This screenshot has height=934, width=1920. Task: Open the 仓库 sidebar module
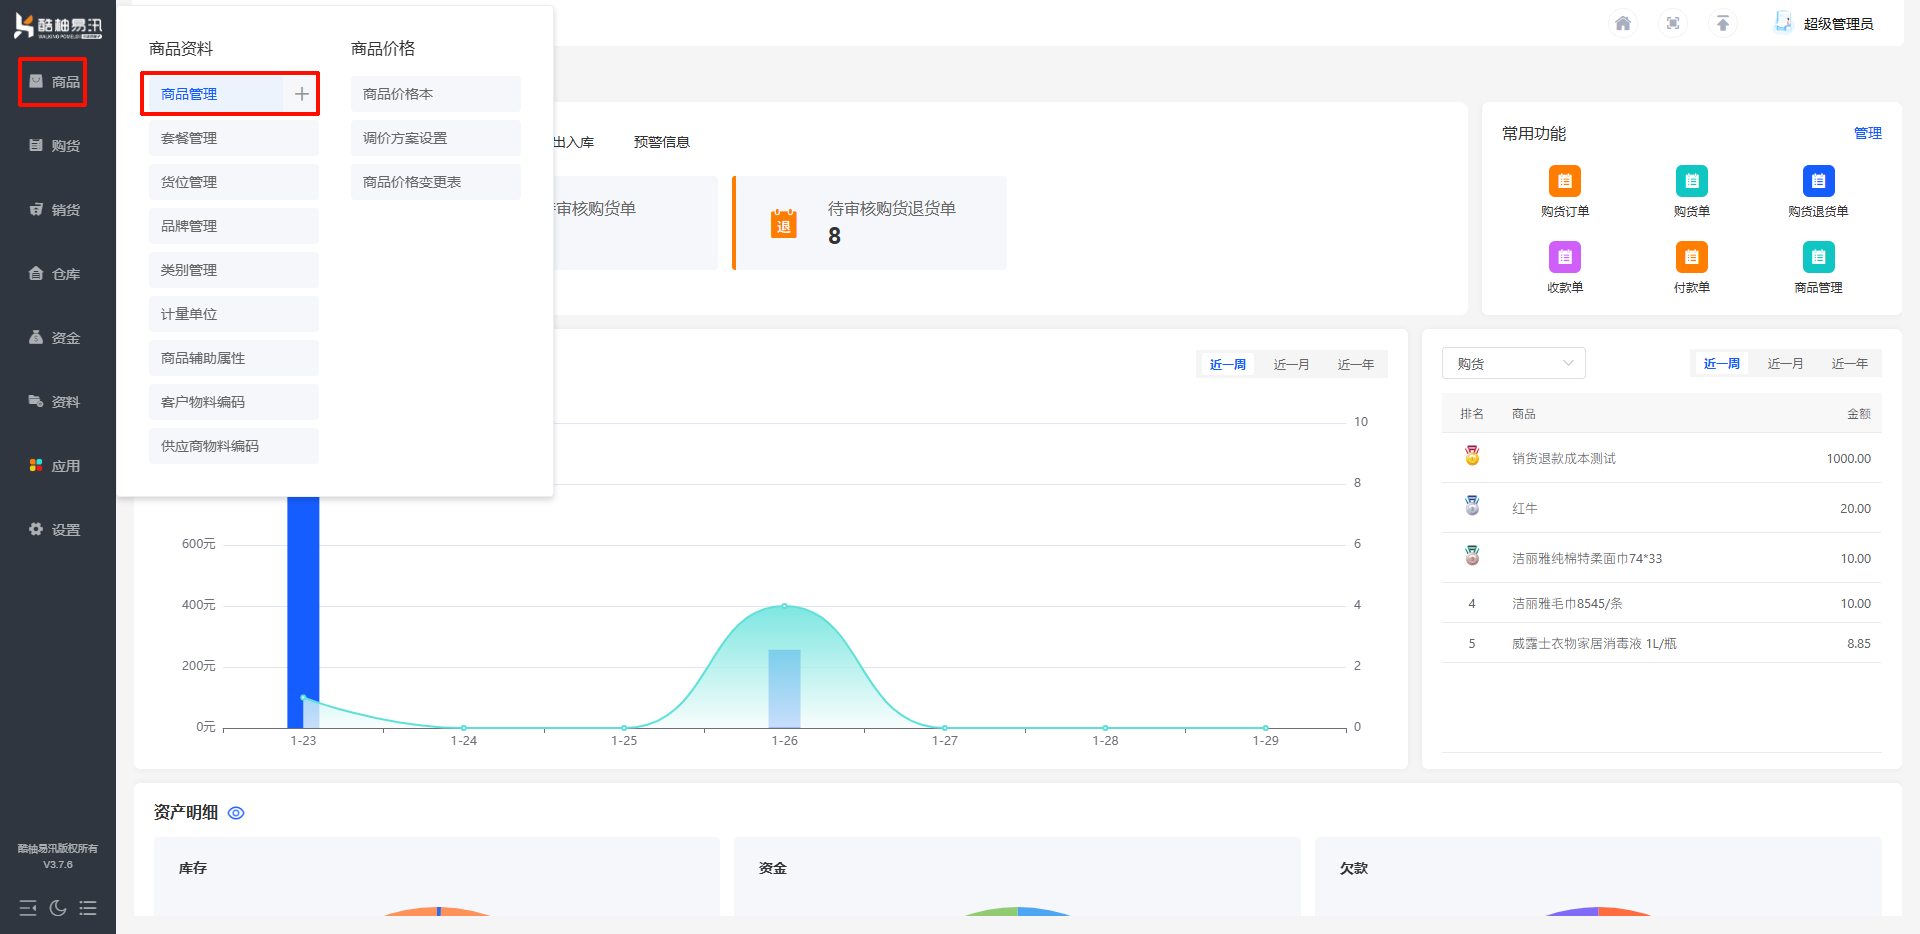[56, 274]
